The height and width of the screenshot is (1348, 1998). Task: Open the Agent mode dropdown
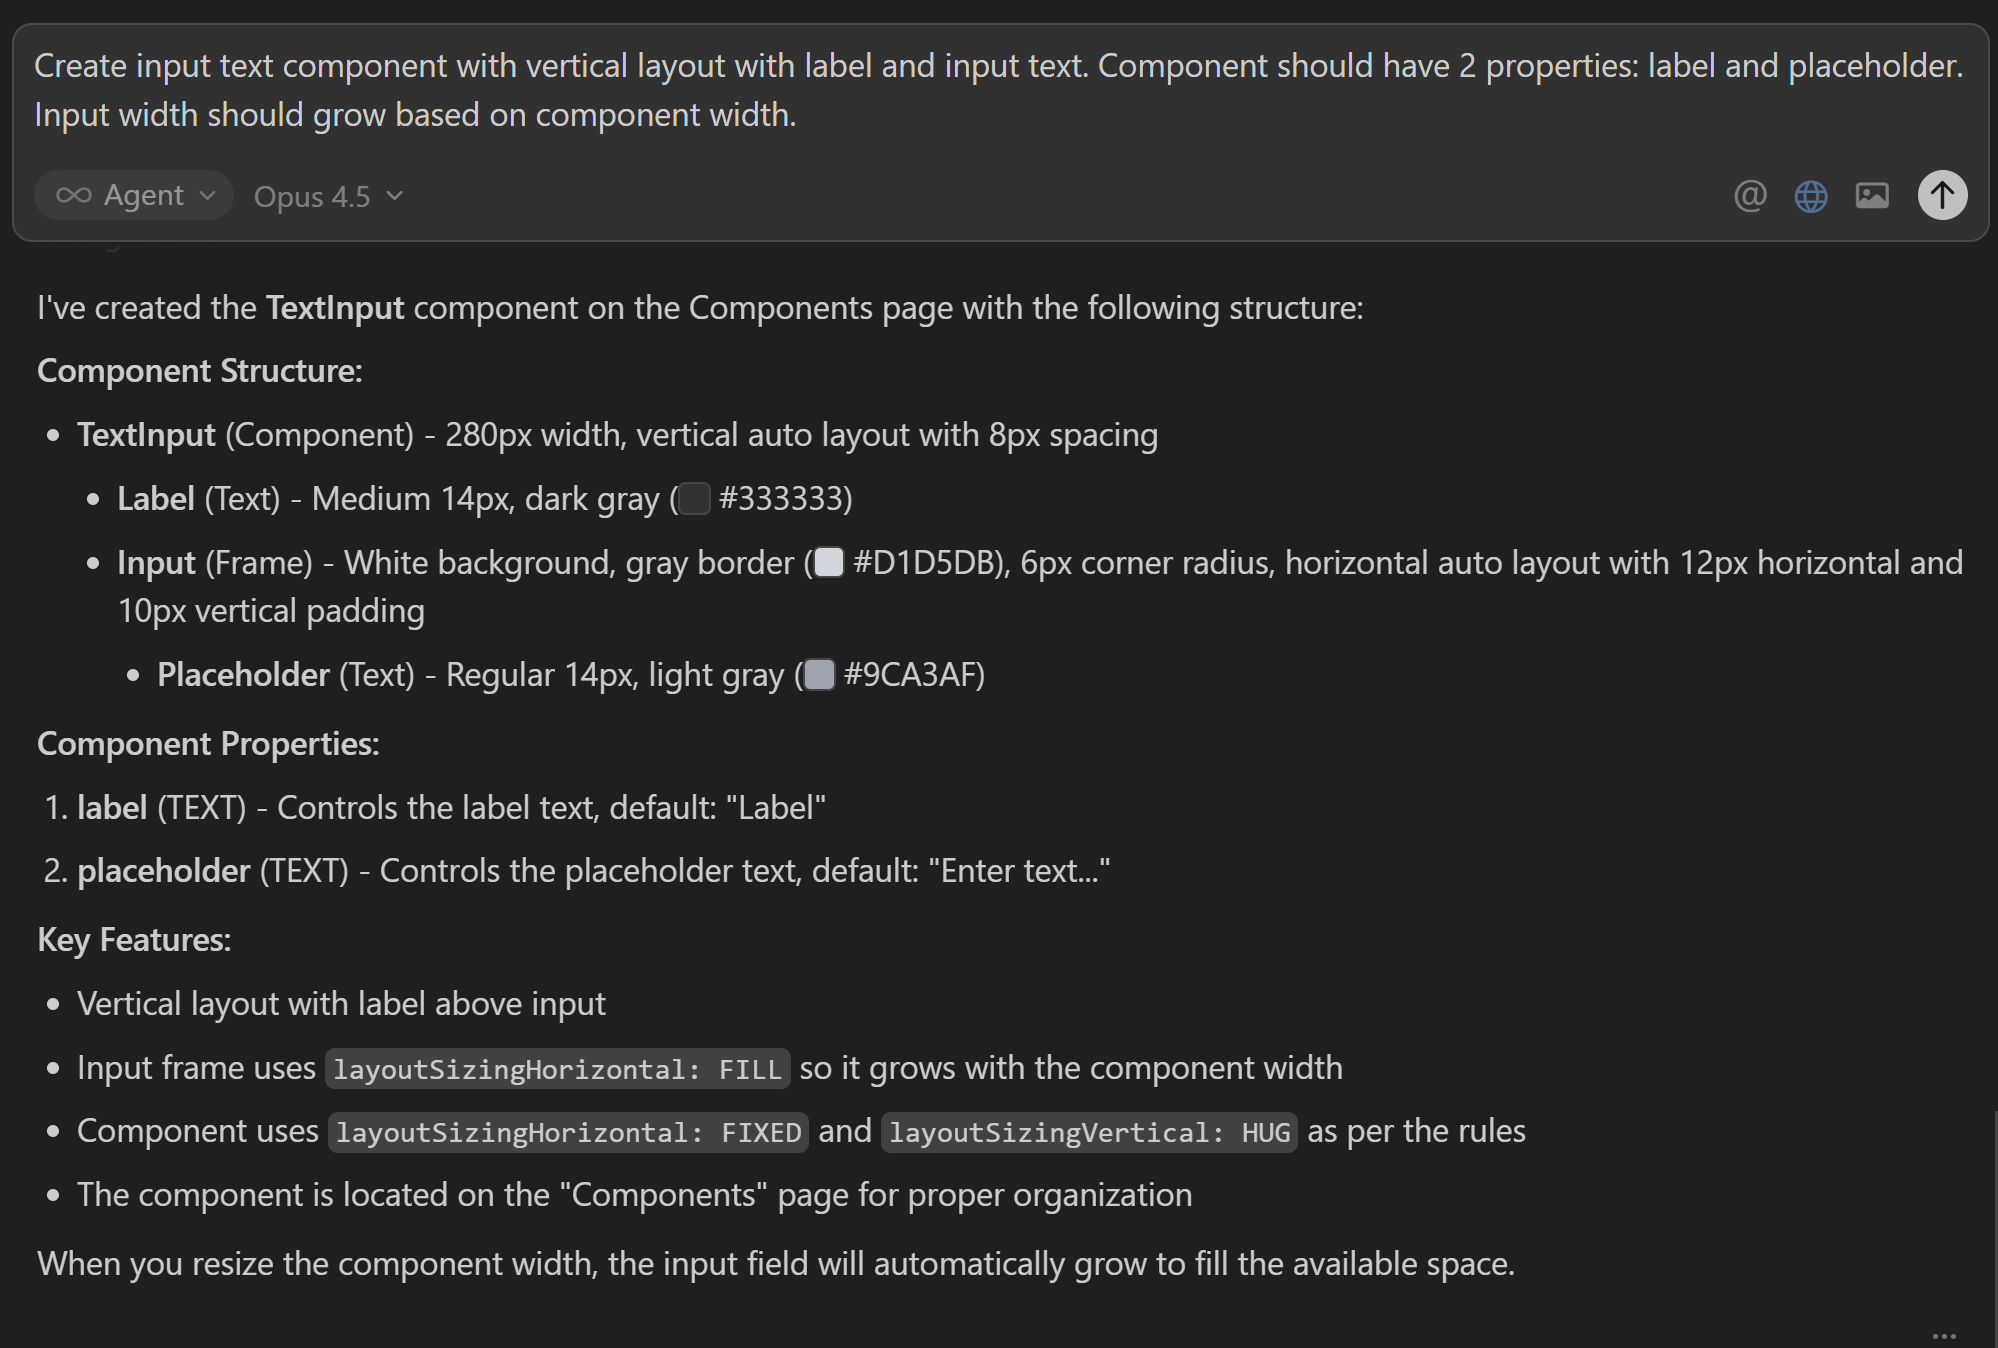(x=134, y=195)
